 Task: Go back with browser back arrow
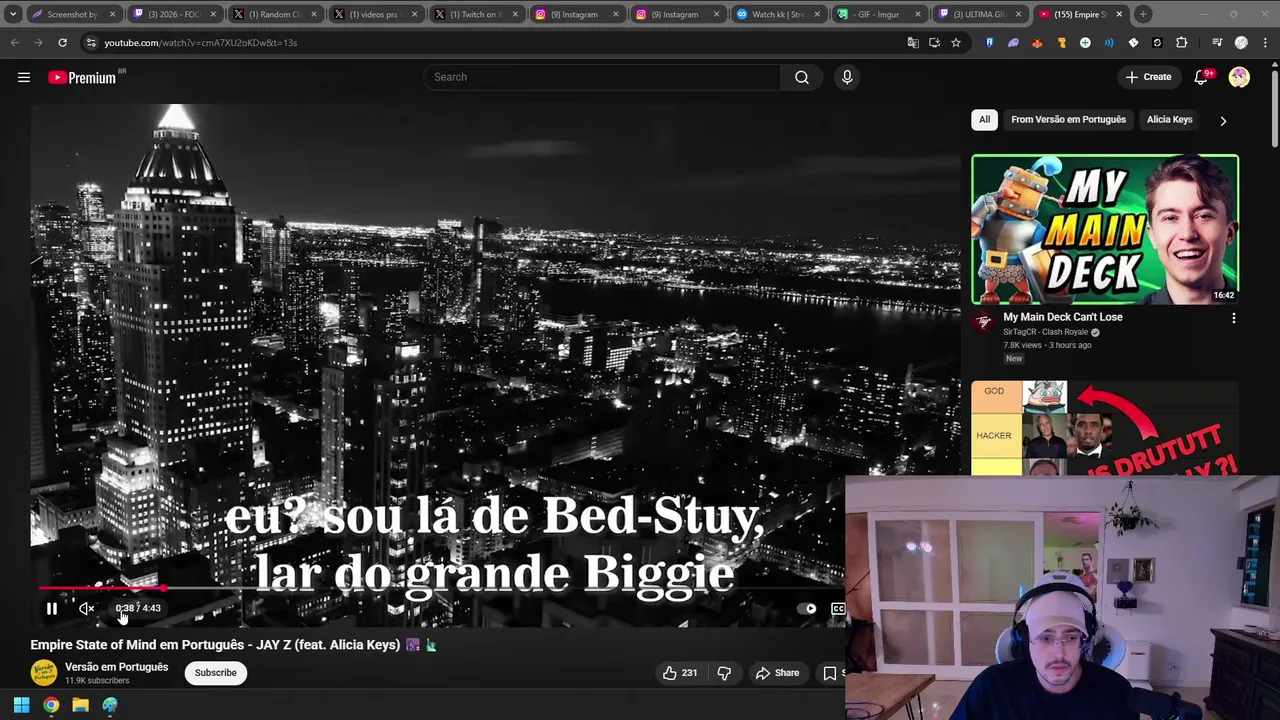point(14,43)
